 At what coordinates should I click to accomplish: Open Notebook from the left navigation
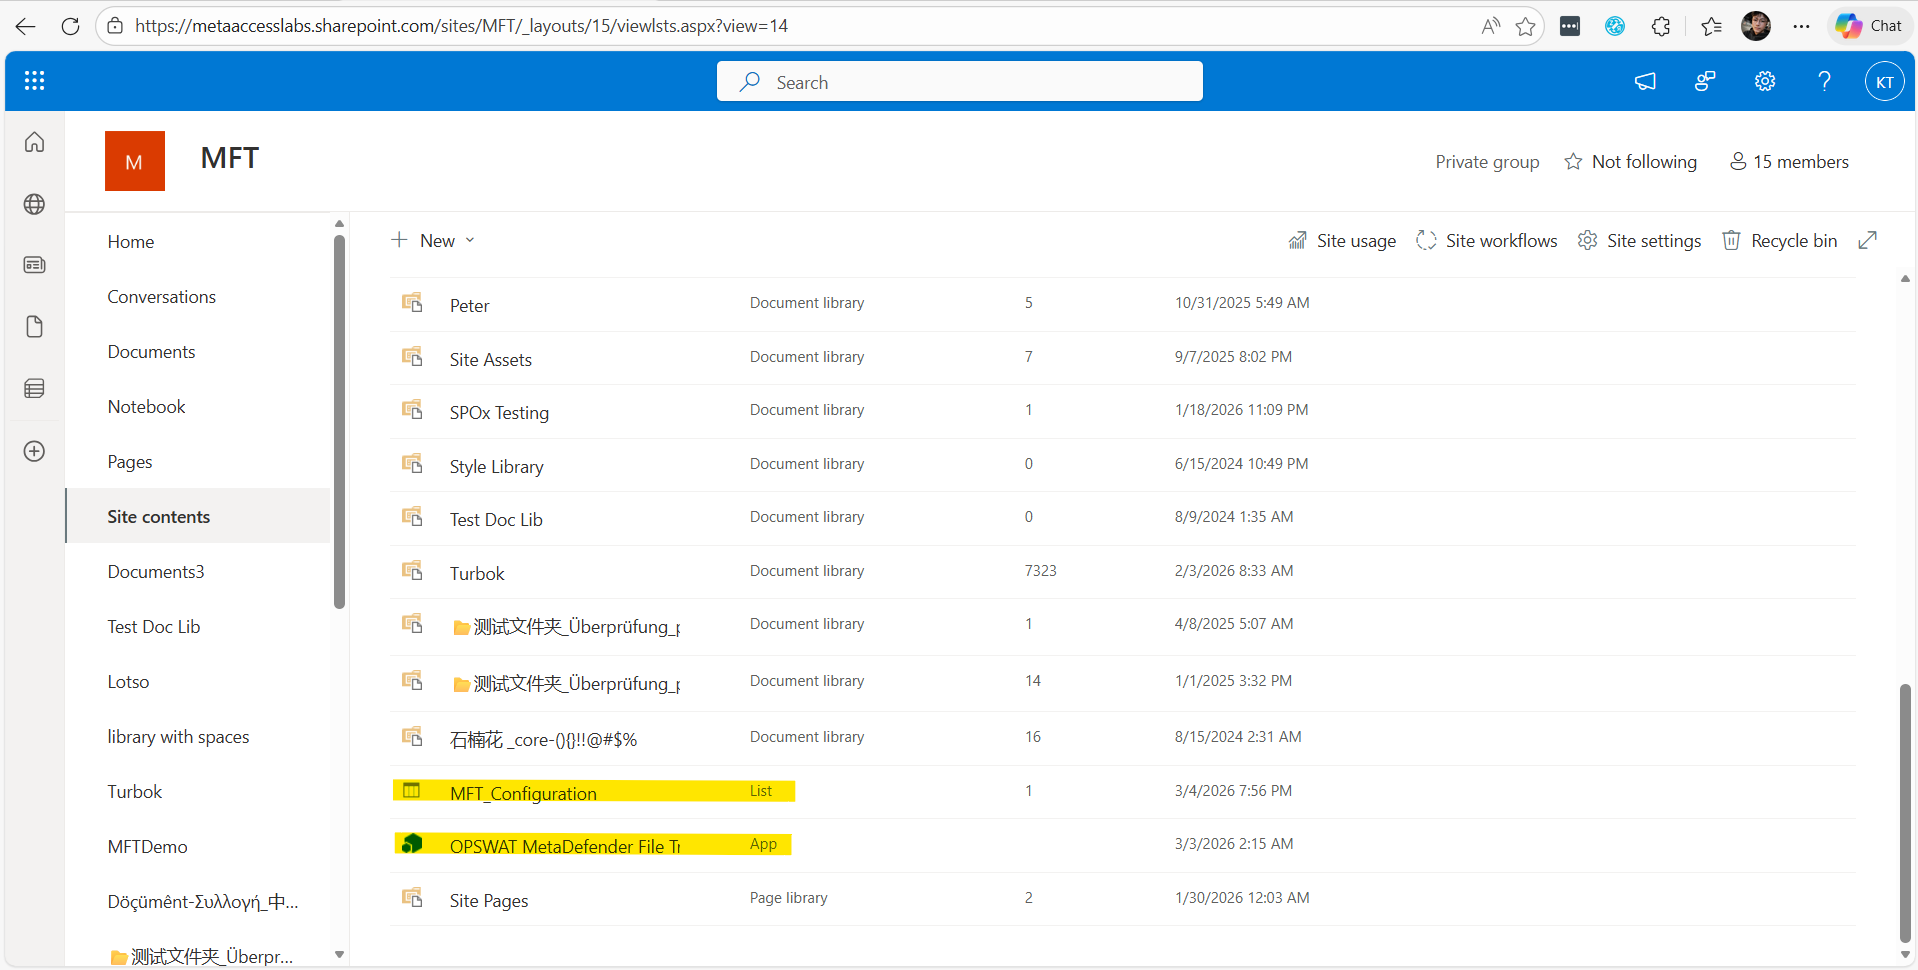(x=146, y=406)
